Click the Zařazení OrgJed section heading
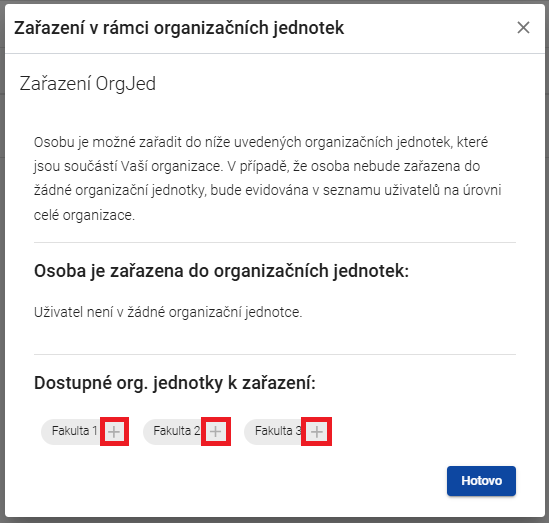 [88, 84]
